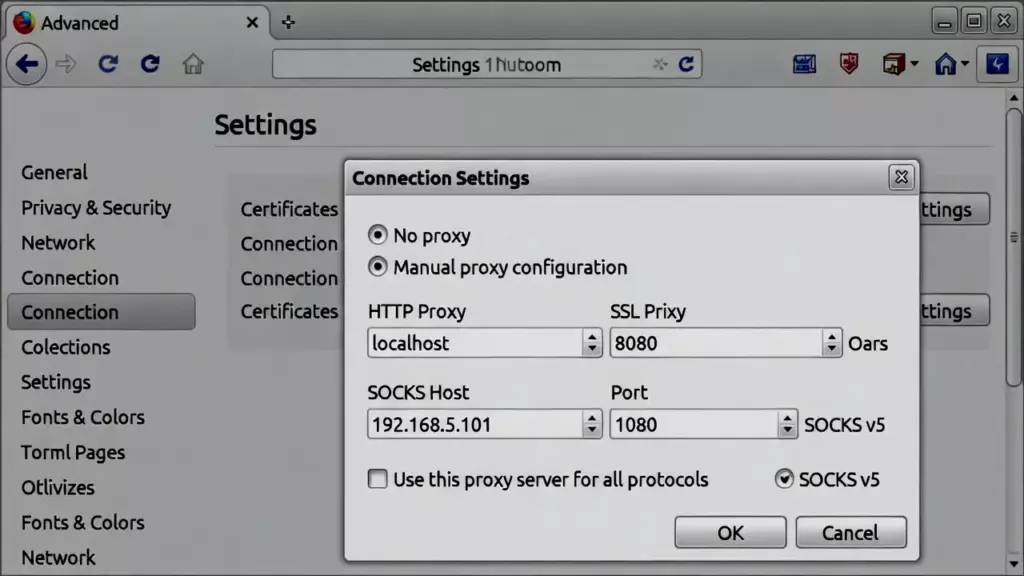1024x576 pixels.
Task: Select General in the settings sidebar
Action: click(x=55, y=173)
